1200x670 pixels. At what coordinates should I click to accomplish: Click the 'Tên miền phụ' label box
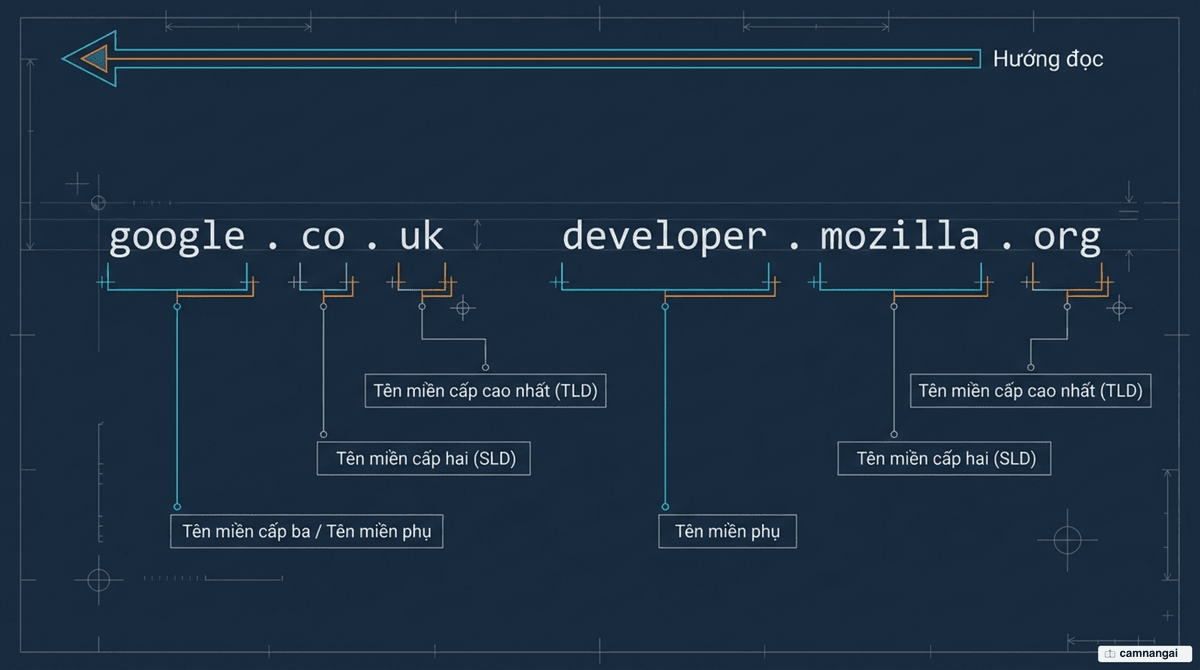point(727,531)
